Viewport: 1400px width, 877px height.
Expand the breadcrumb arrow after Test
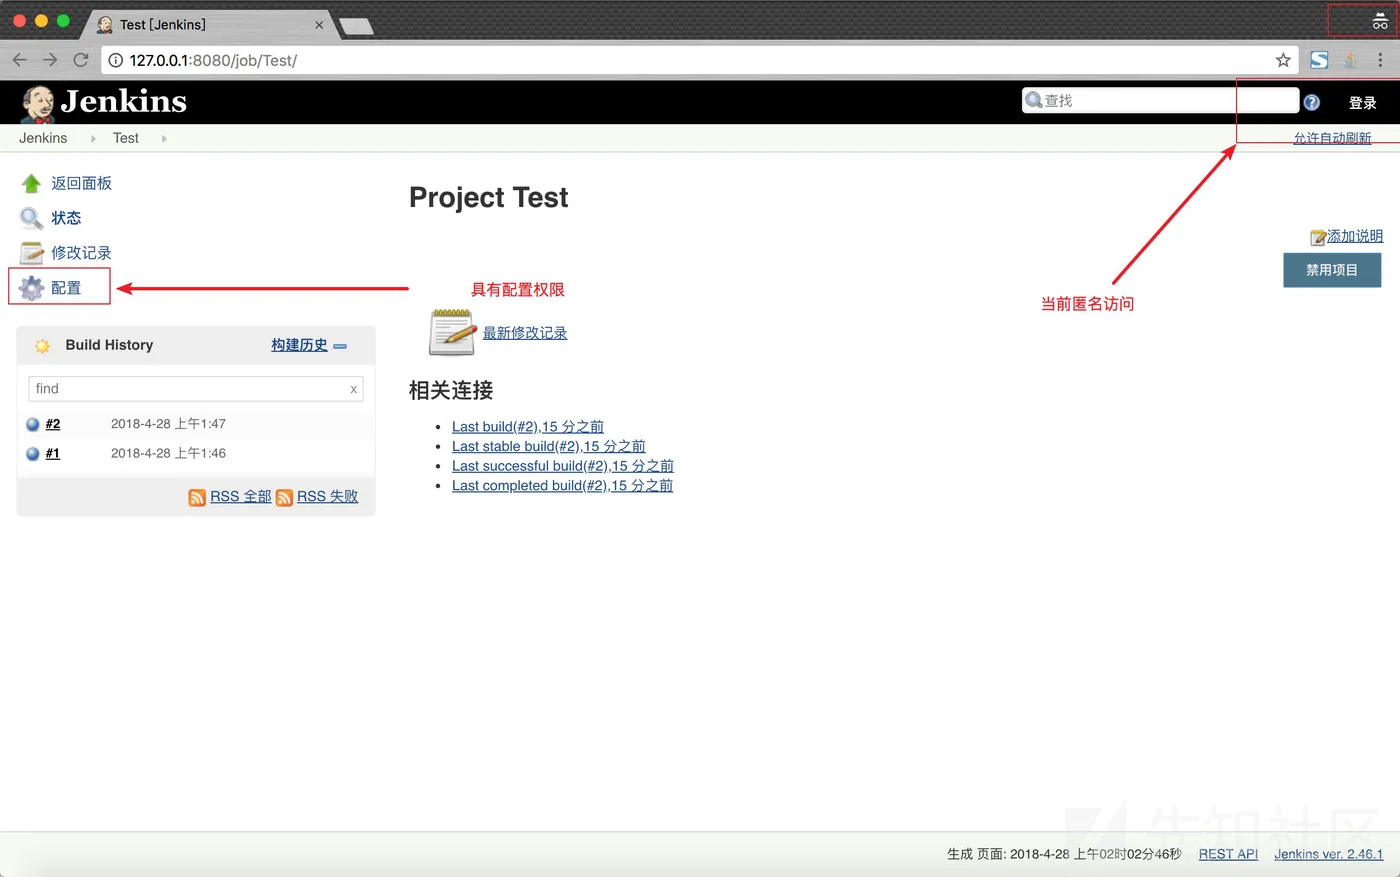click(164, 139)
